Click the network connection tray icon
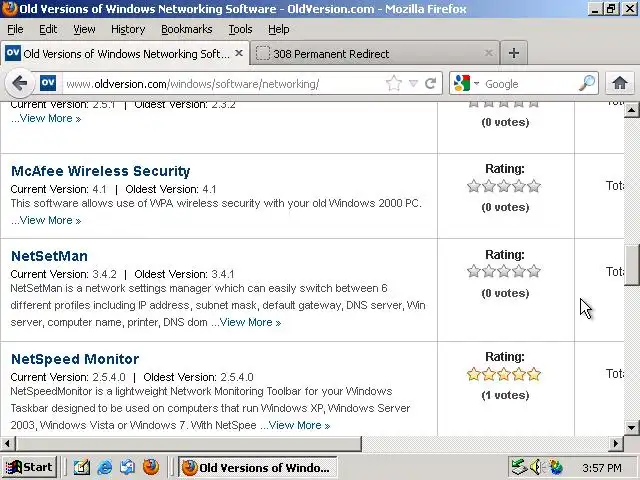The width and height of the screenshot is (640, 480). [x=519, y=467]
